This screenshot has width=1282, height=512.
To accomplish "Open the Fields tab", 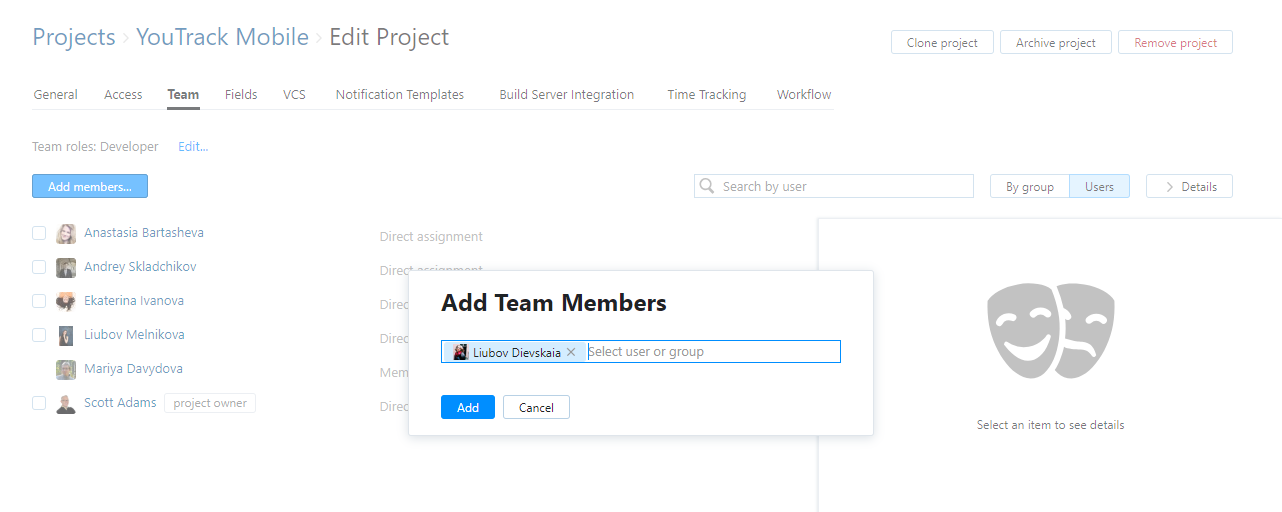I will pos(241,95).
